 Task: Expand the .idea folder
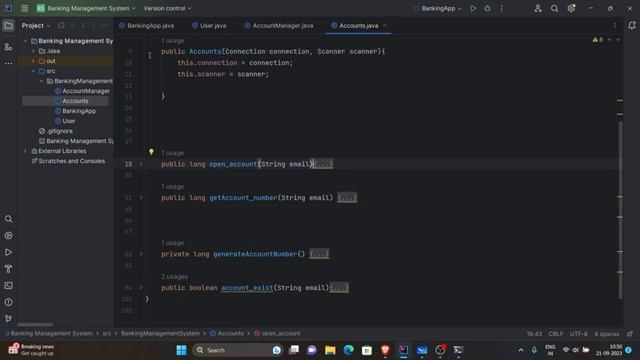pos(33,51)
